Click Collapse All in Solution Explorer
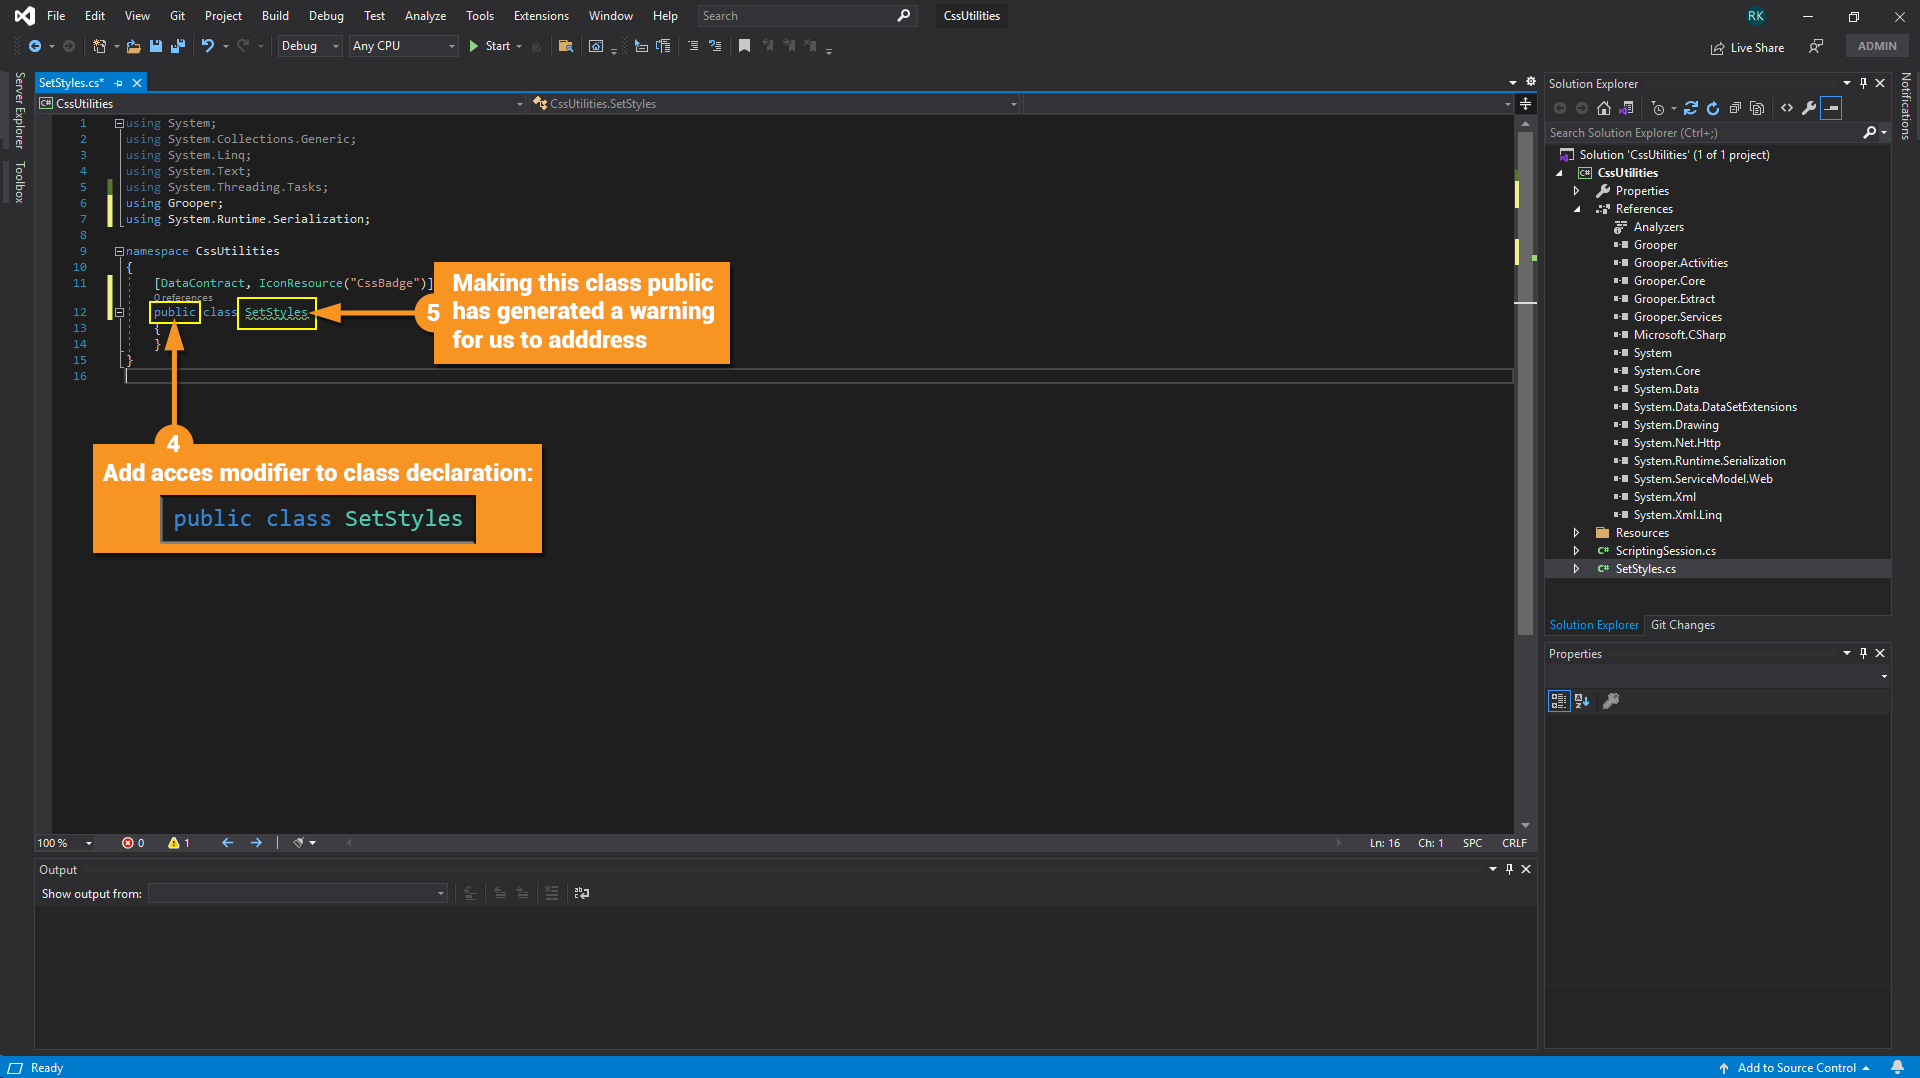 click(x=1735, y=108)
